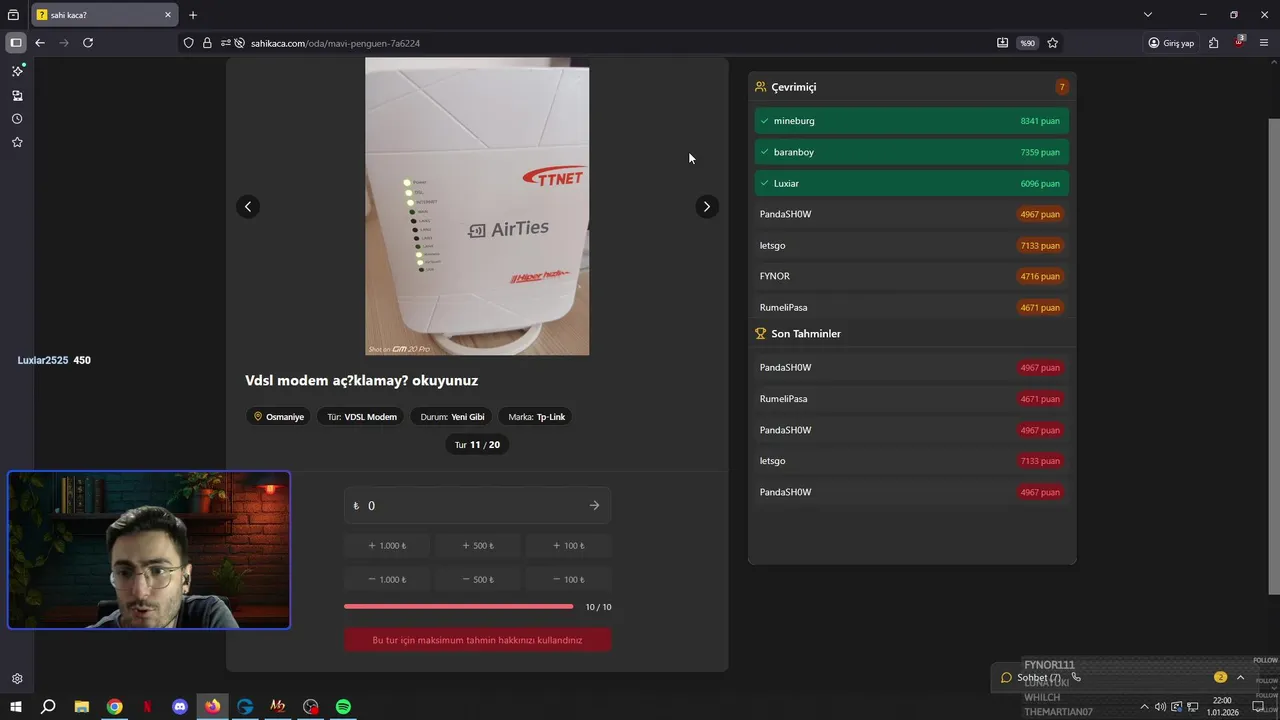Subtract 1.000 ₺ from the guess

click(387, 580)
